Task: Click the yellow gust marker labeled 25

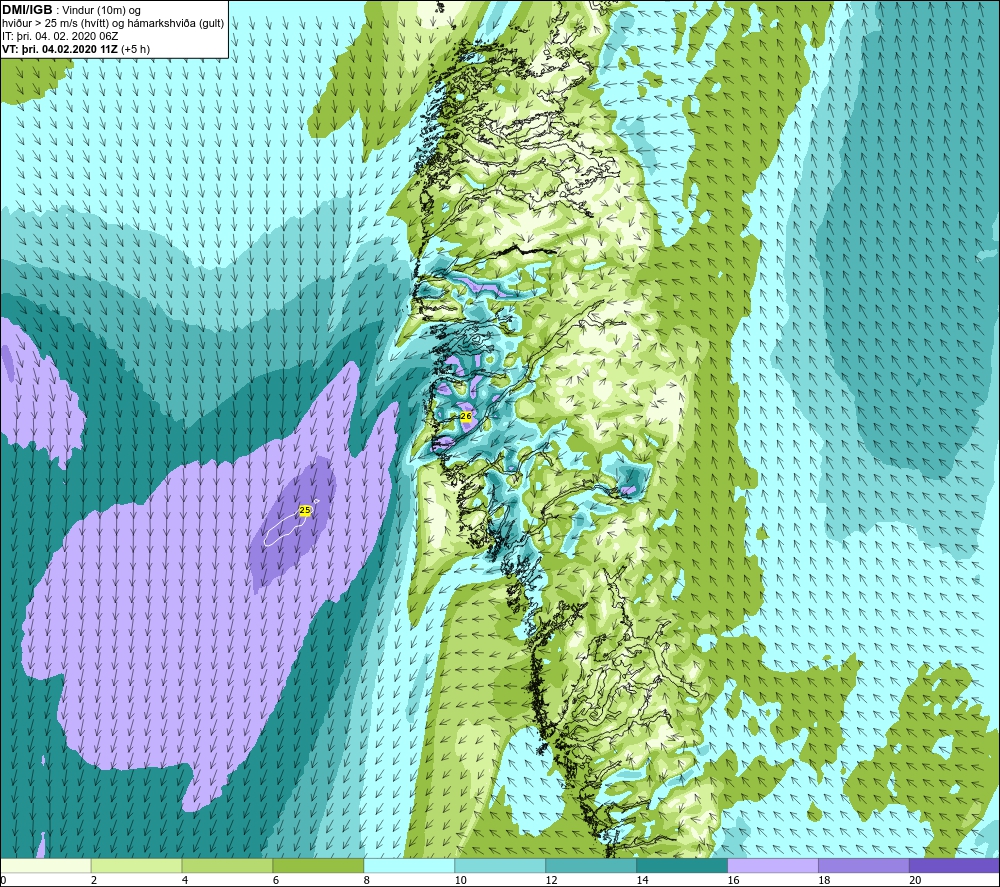Action: point(305,510)
